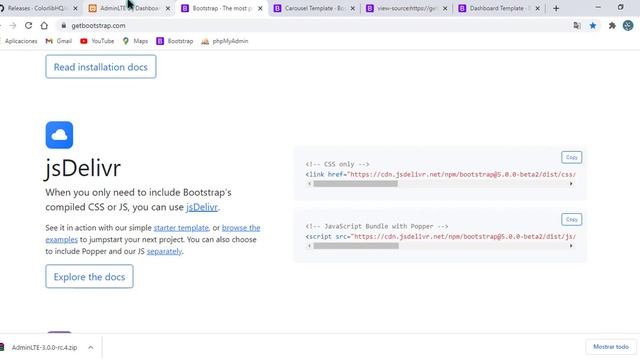The height and width of the screenshot is (360, 640).
Task: Close the Dashboard Template tab
Action: tap(538, 8)
